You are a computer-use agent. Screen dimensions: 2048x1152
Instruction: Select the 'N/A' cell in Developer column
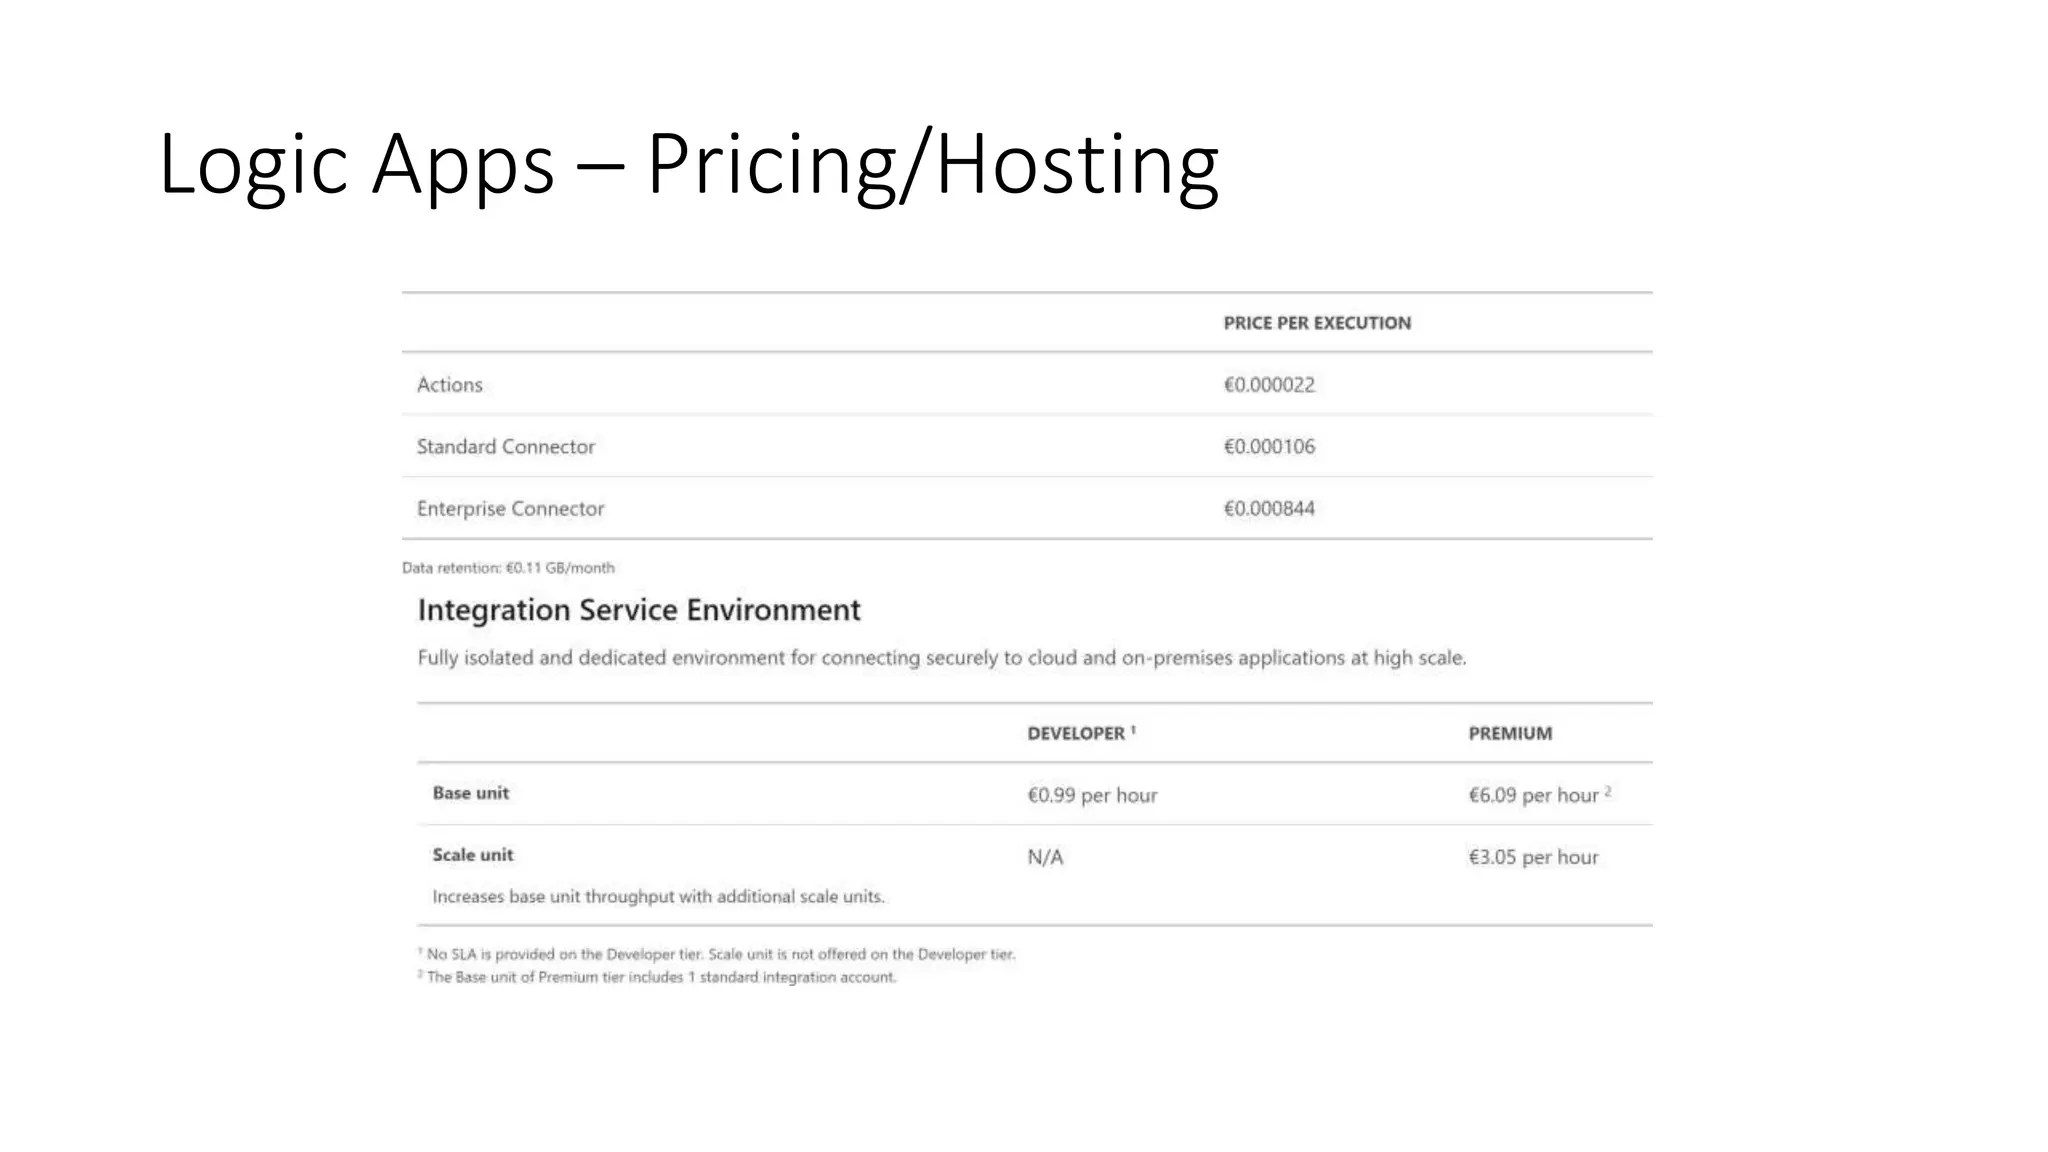tap(1045, 857)
